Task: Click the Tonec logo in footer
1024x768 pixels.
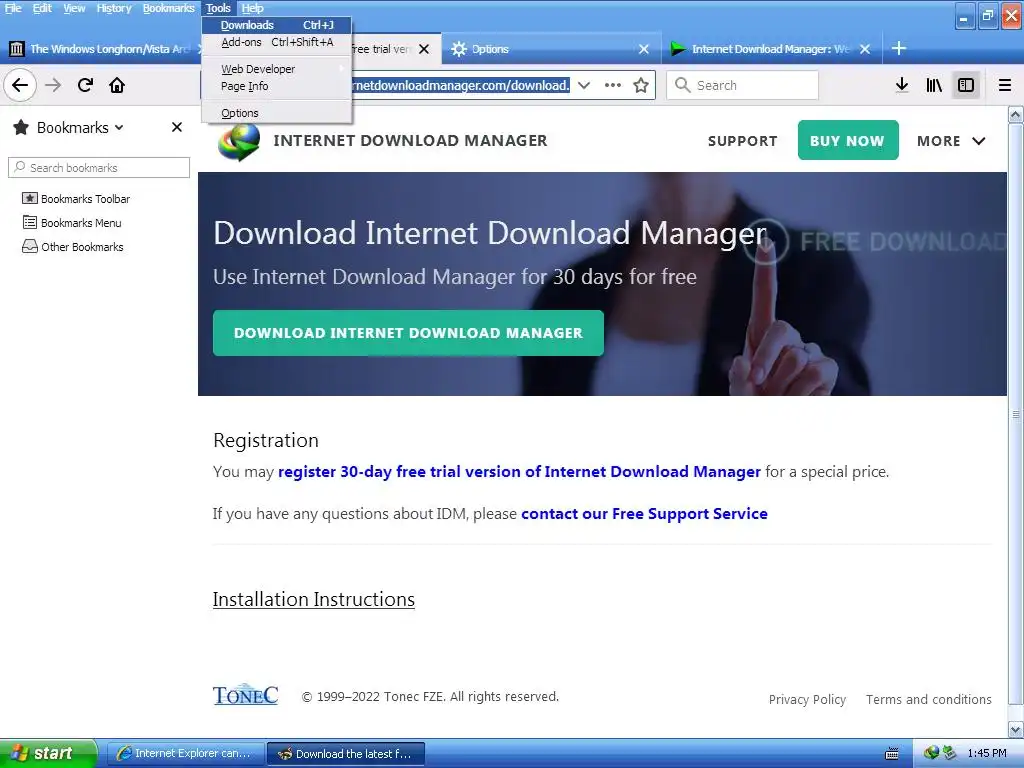Action: click(246, 695)
